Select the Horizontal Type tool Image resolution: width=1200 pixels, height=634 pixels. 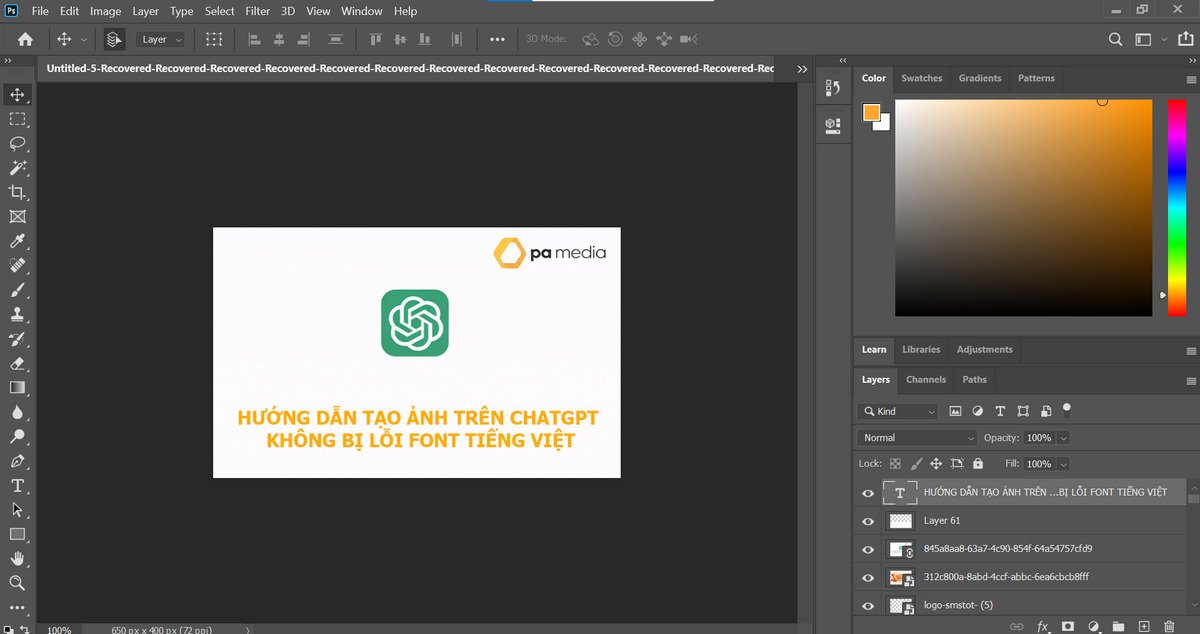click(17, 486)
